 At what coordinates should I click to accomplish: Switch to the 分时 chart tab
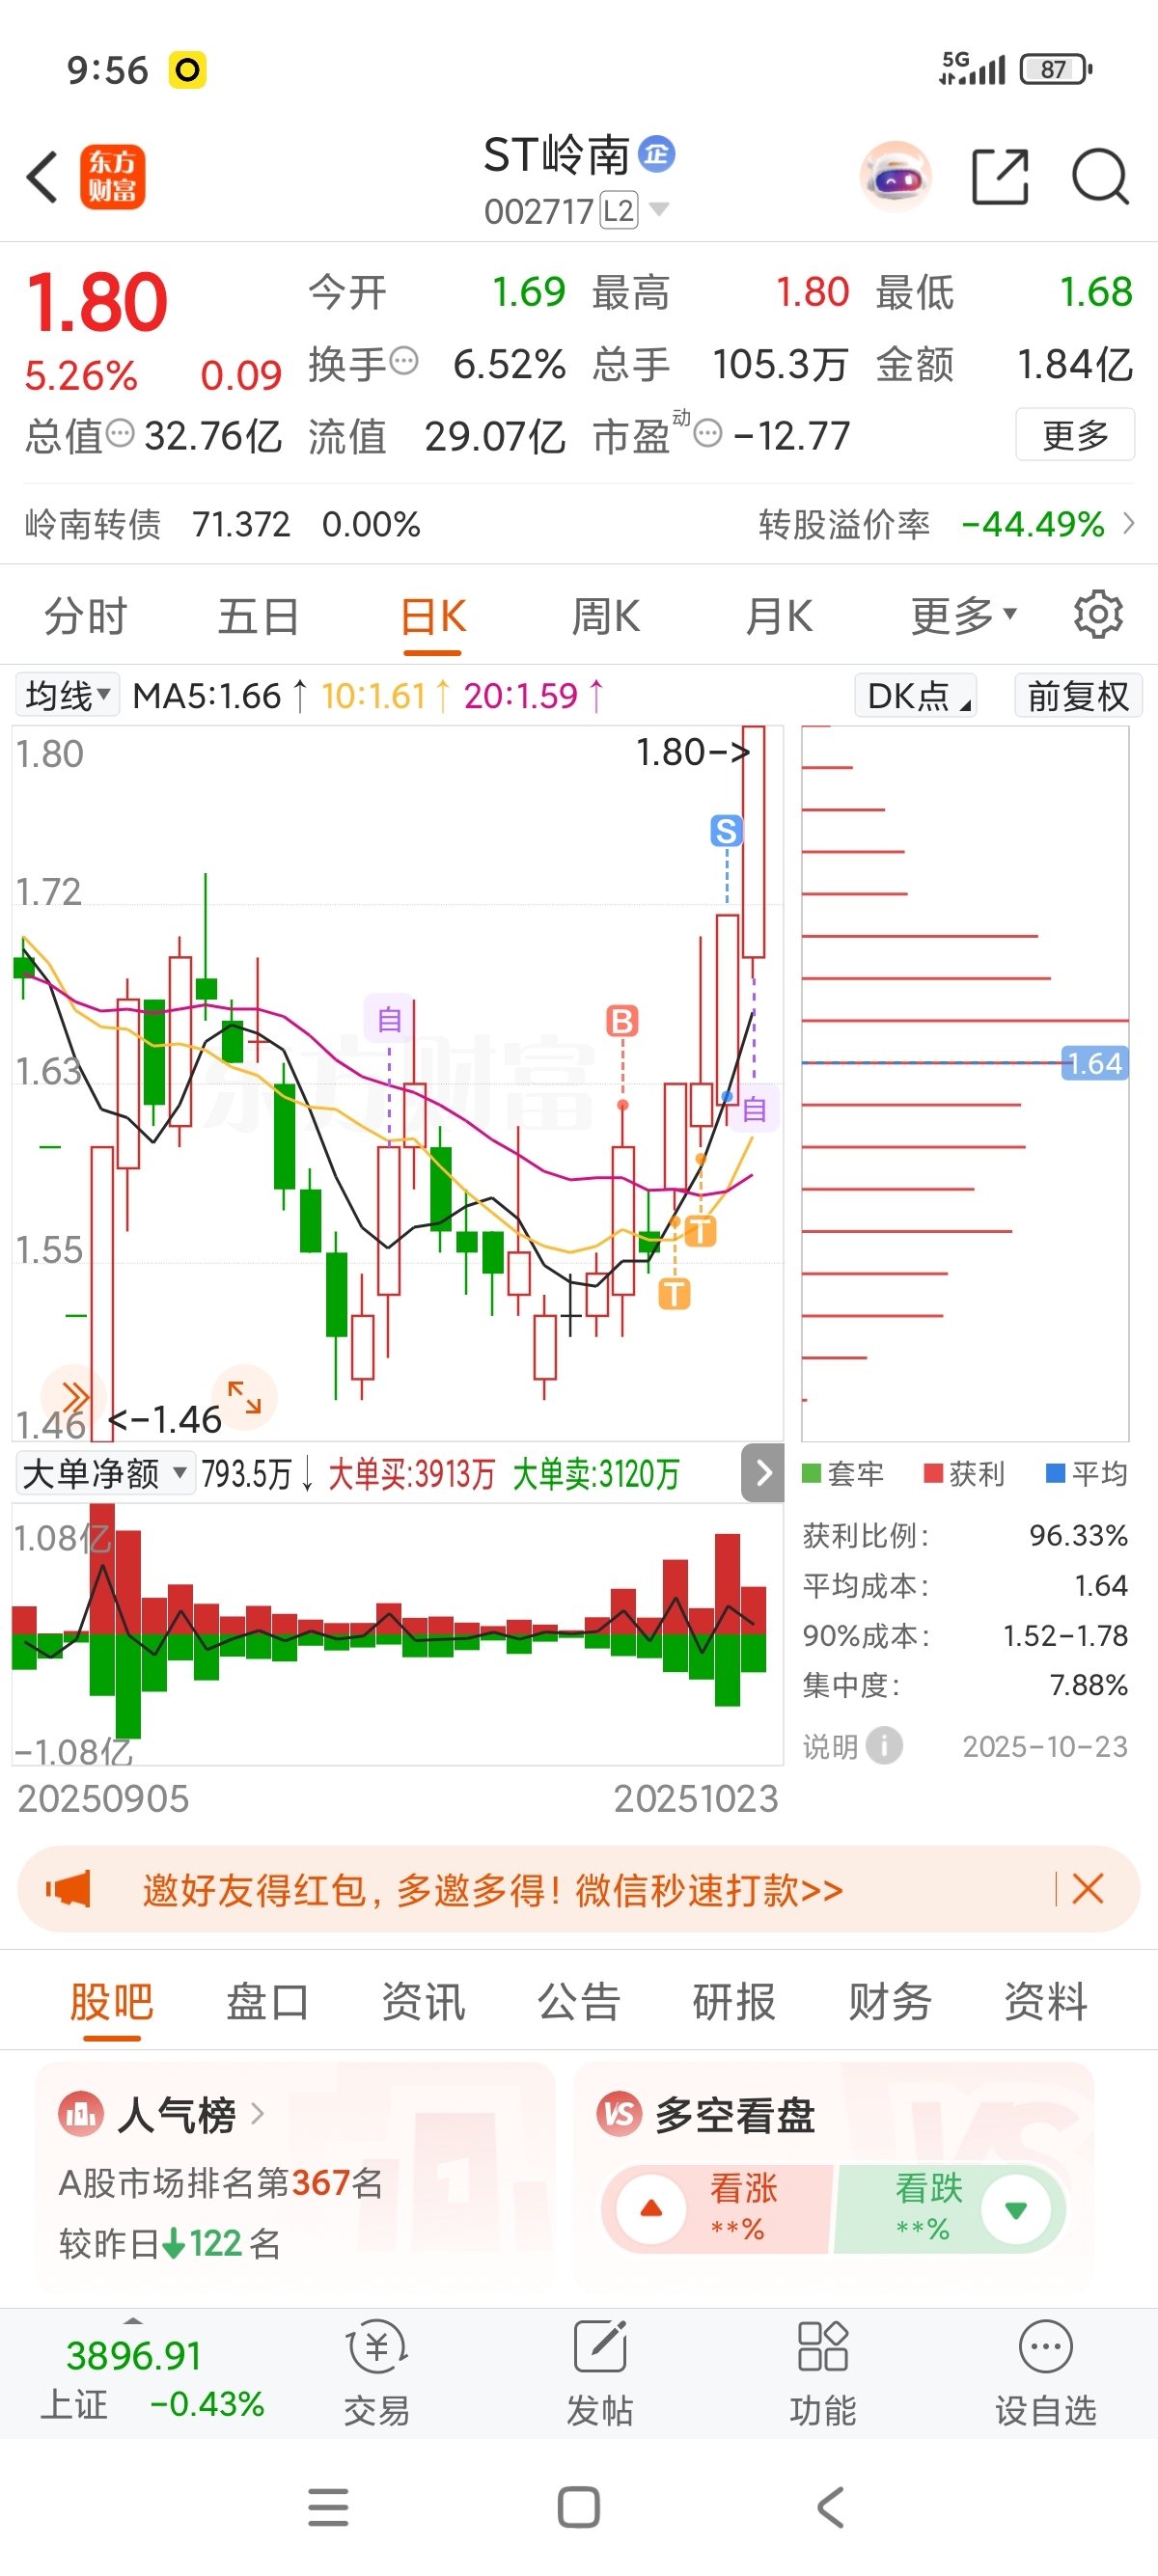tap(86, 614)
